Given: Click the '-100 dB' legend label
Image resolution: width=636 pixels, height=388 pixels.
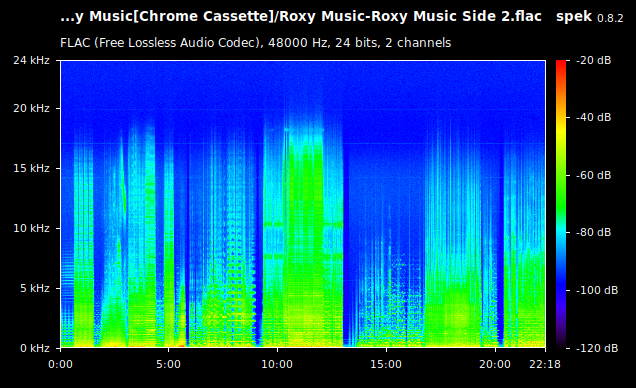Looking at the screenshot, I should 597,290.
